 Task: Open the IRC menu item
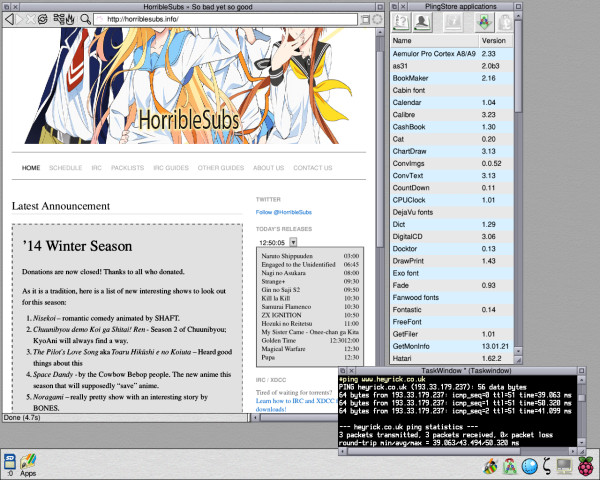(96, 168)
